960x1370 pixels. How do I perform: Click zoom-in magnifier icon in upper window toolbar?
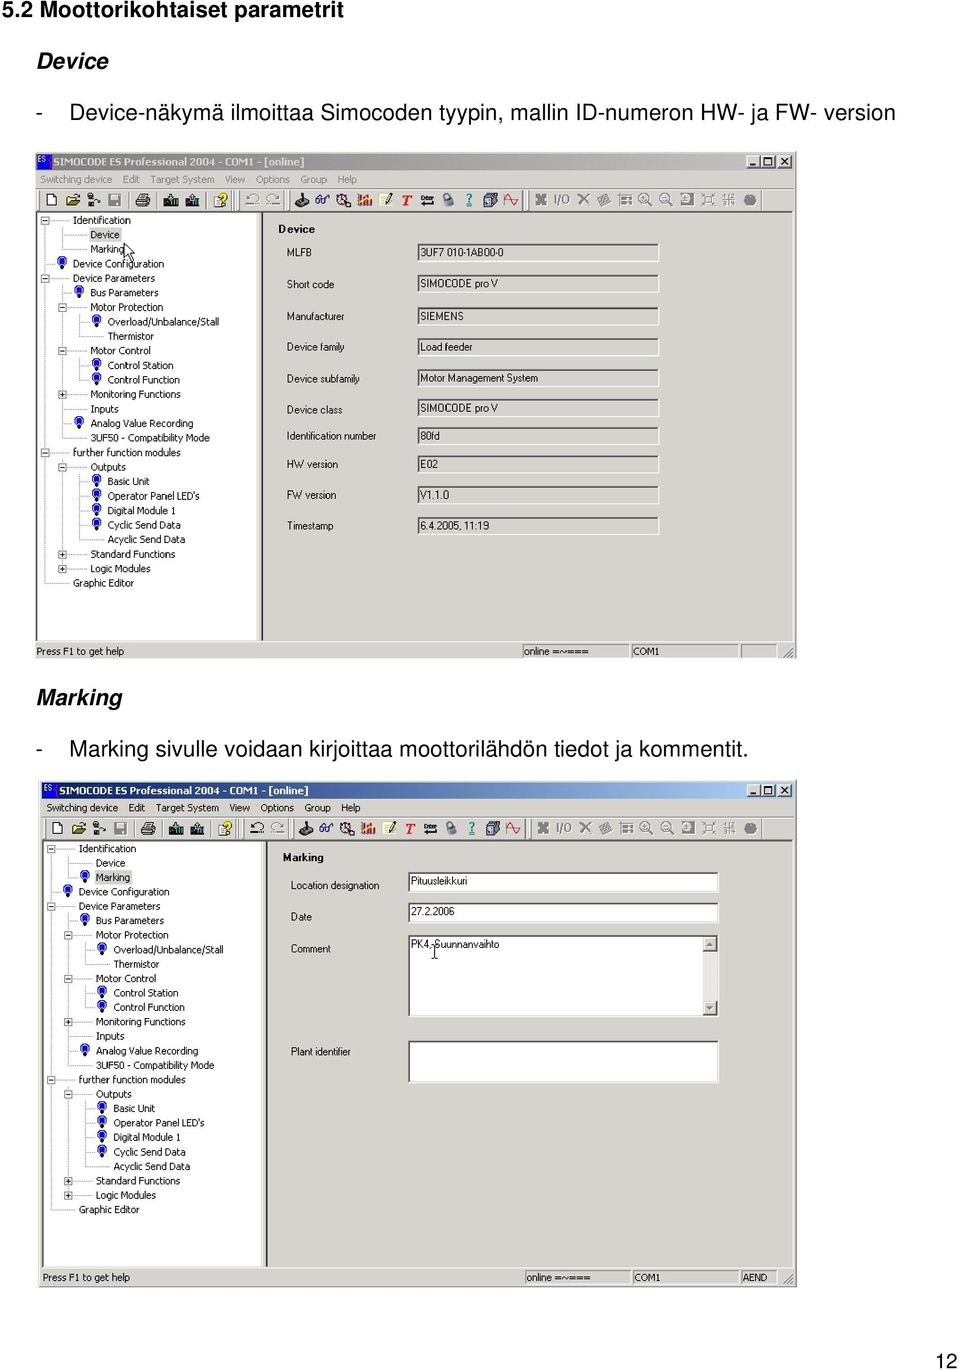645,200
